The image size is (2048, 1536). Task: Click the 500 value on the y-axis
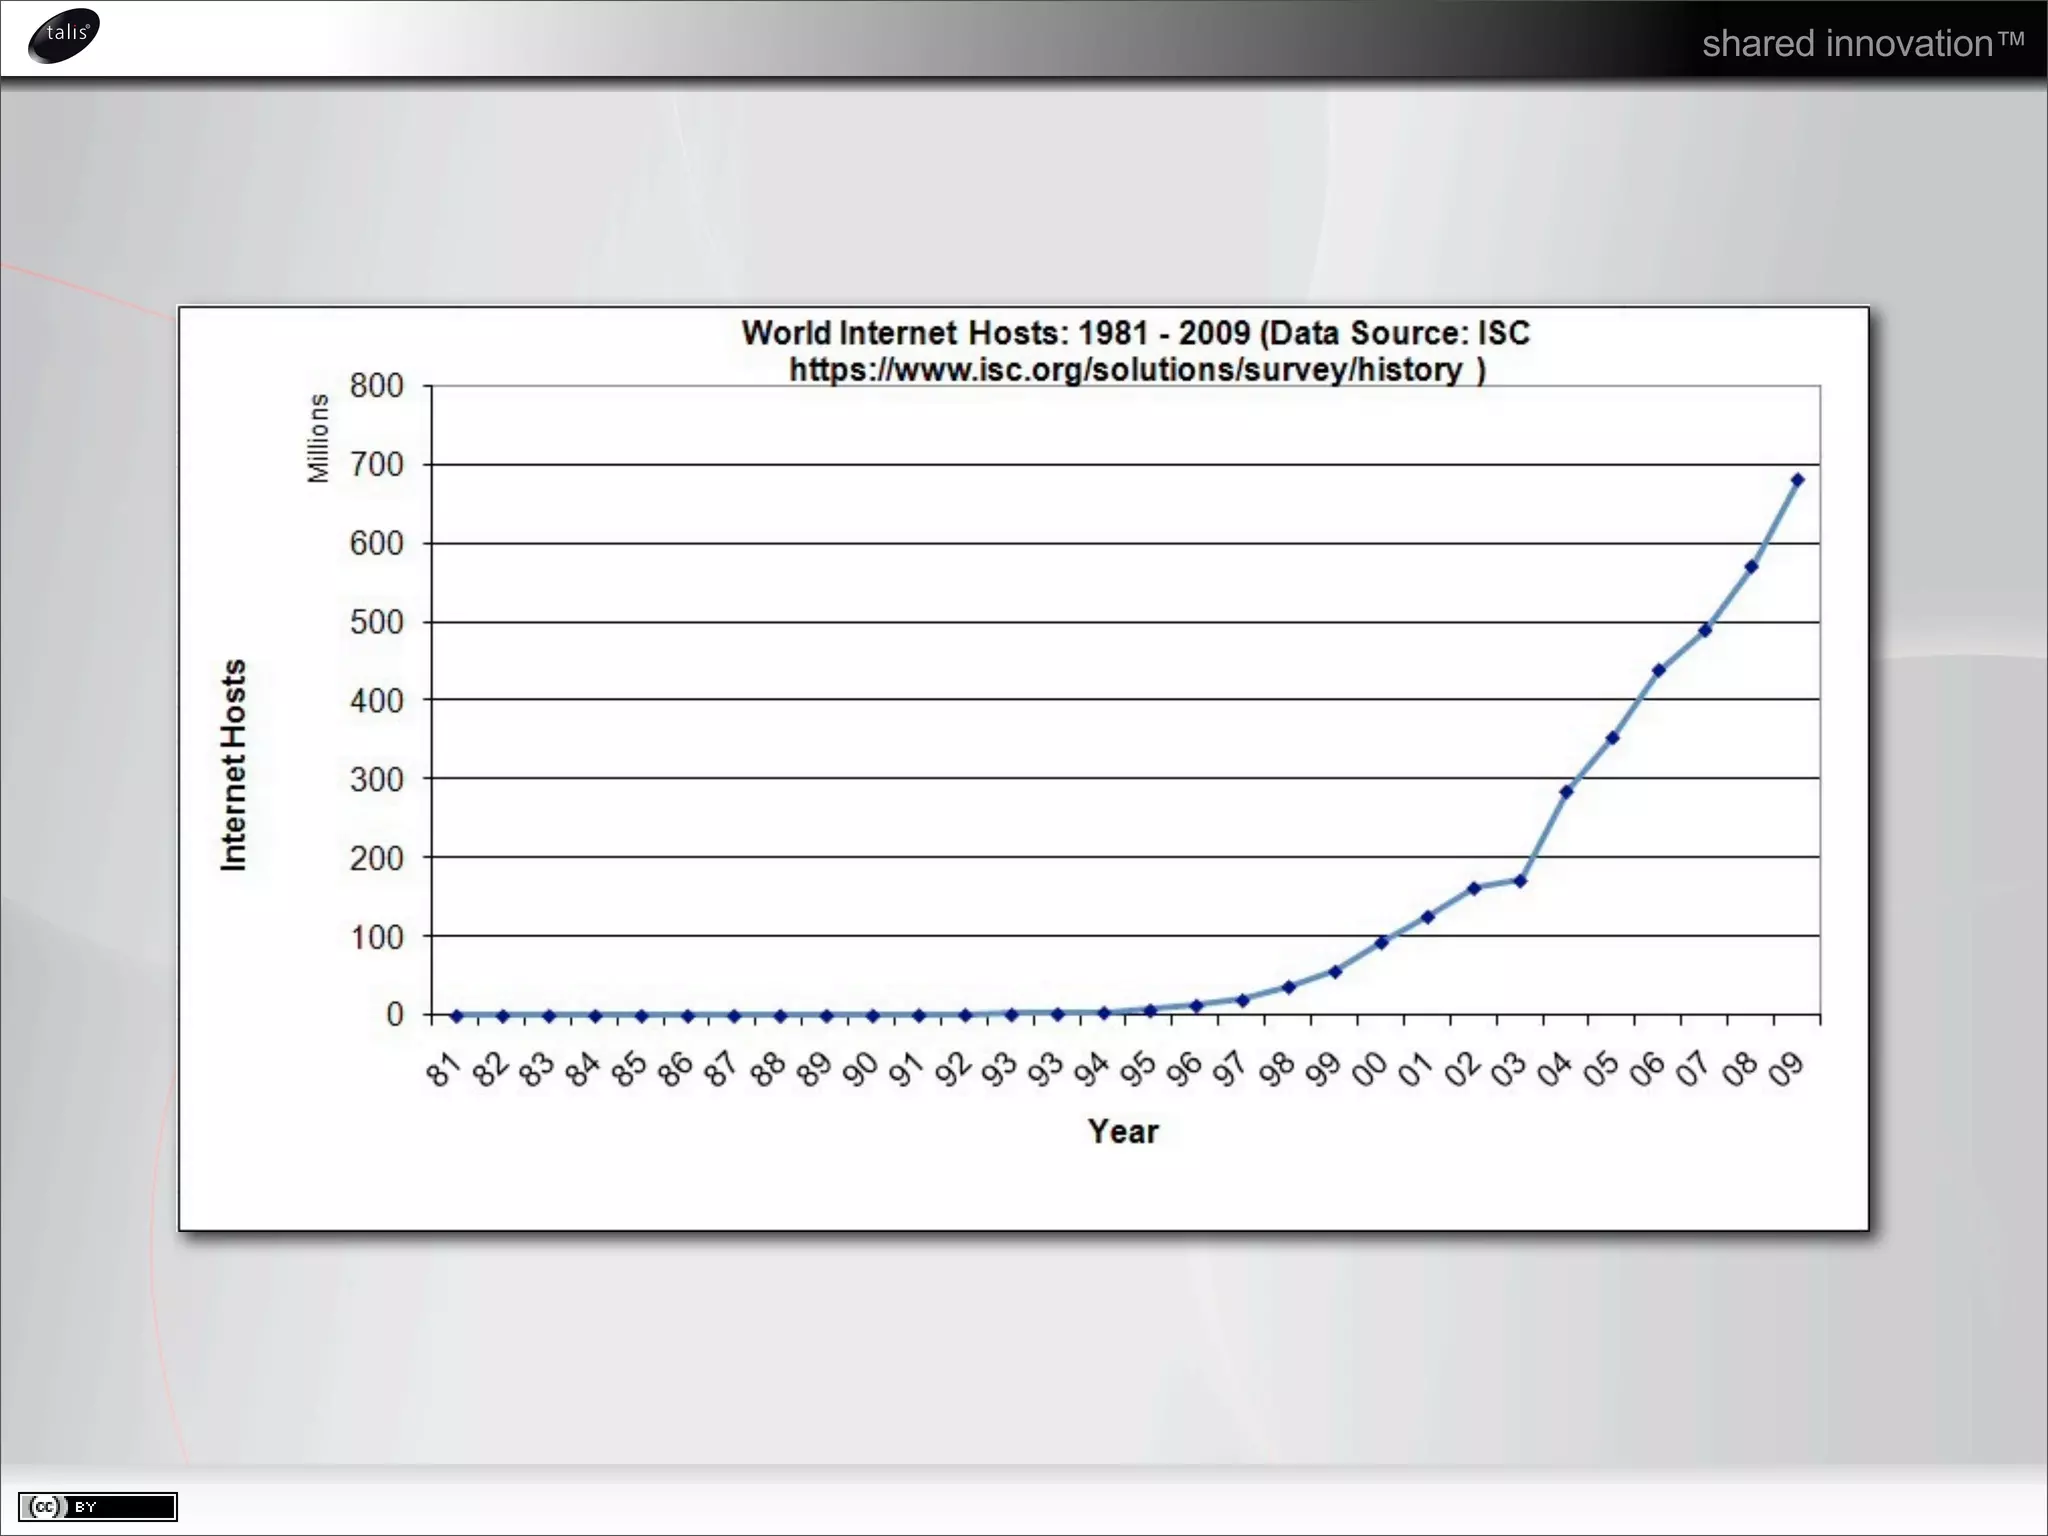click(376, 622)
